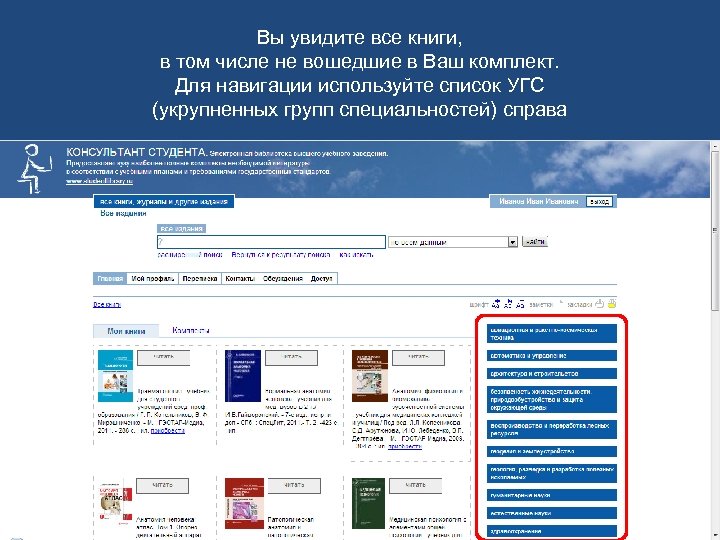
Task: Click the print page icon
Action: (x=599, y=304)
